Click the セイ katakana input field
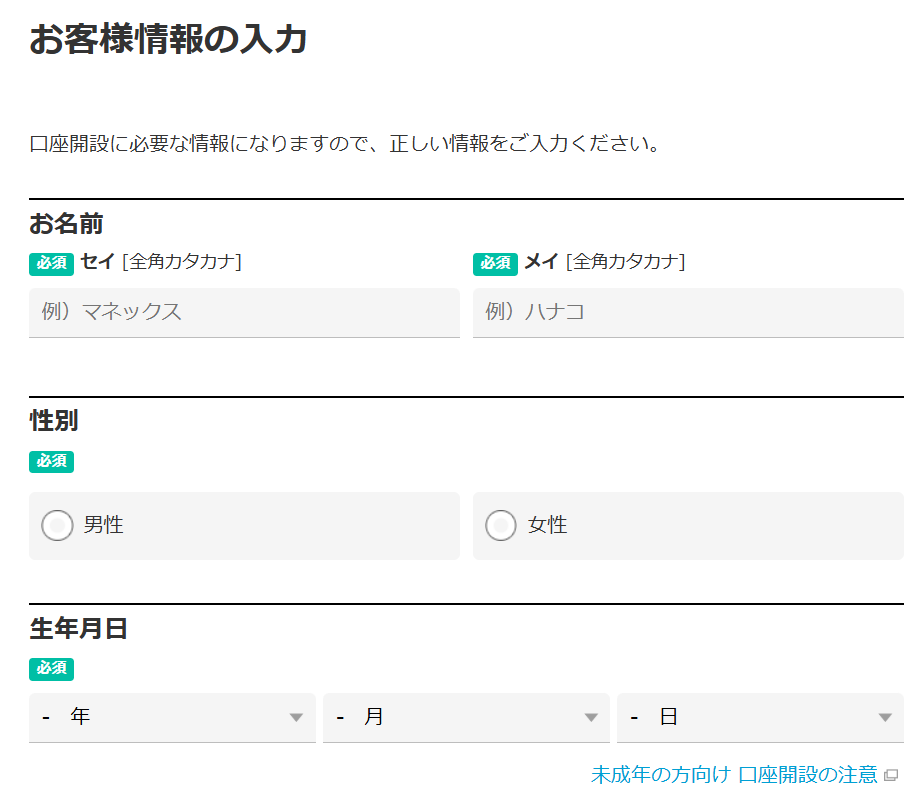Viewport: 919px width, 798px height. click(x=244, y=312)
